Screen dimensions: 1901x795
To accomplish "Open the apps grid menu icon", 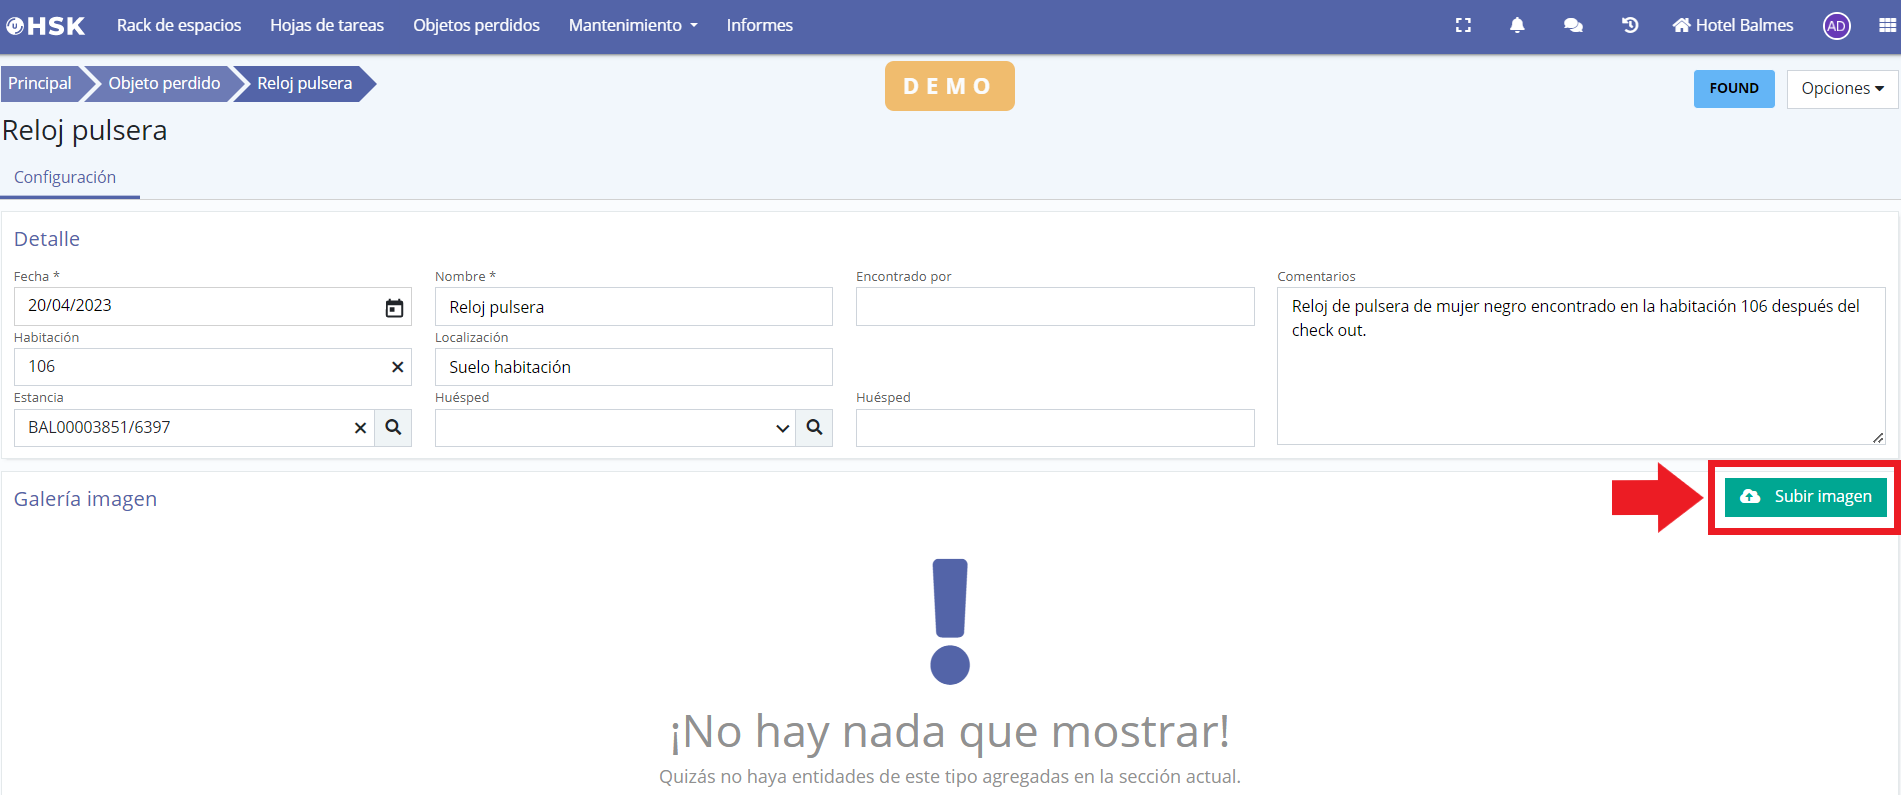I will click(1887, 26).
